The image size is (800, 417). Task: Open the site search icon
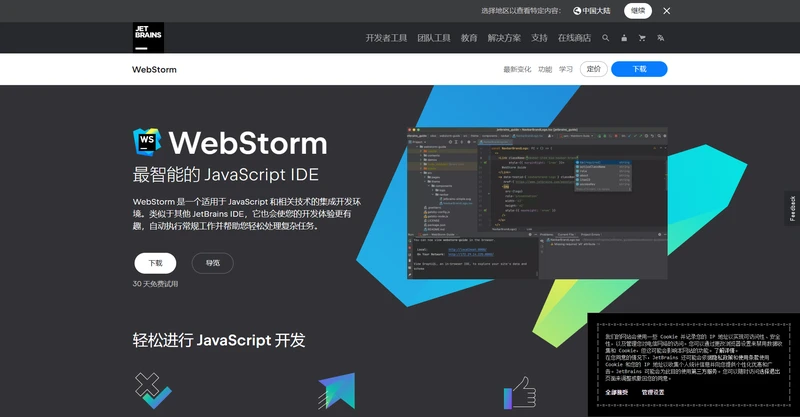point(606,38)
